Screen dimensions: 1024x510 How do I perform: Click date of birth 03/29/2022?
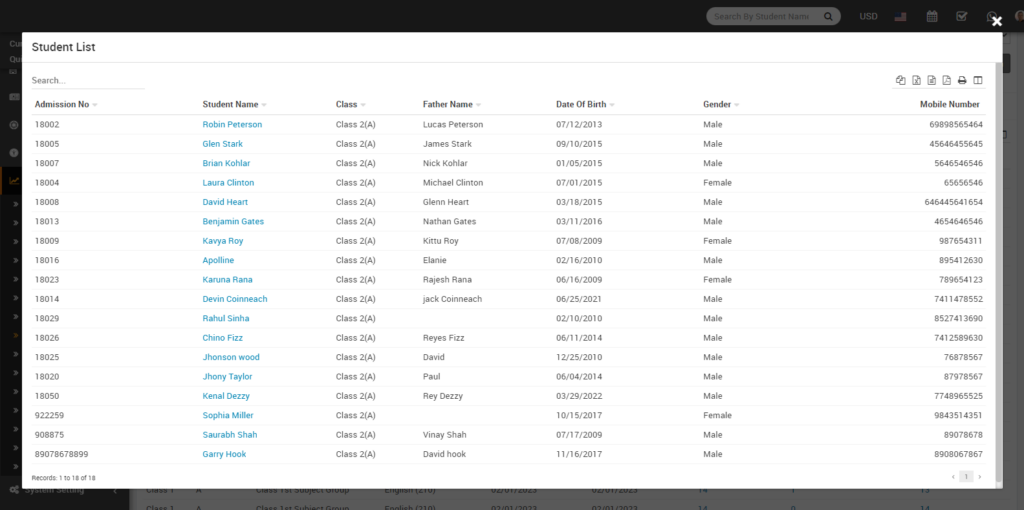579,396
